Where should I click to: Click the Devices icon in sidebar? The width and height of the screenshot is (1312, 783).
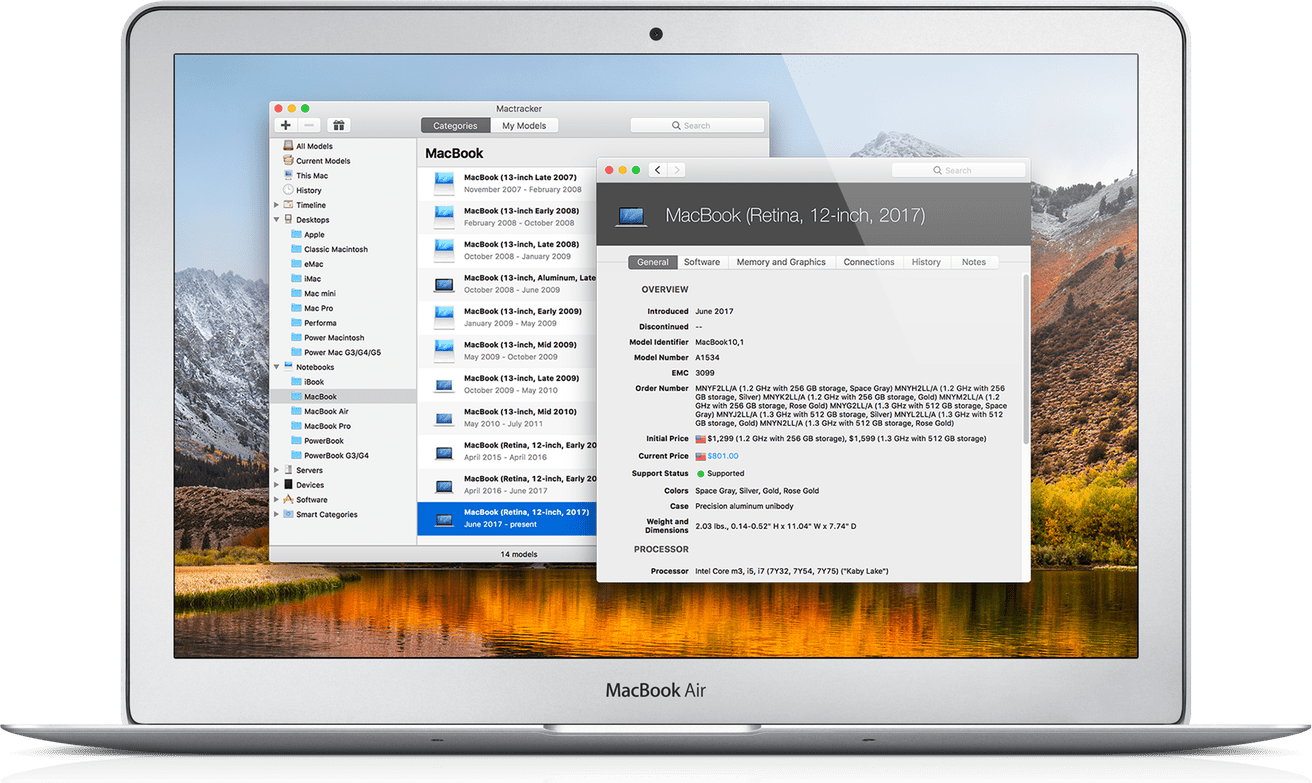click(288, 485)
